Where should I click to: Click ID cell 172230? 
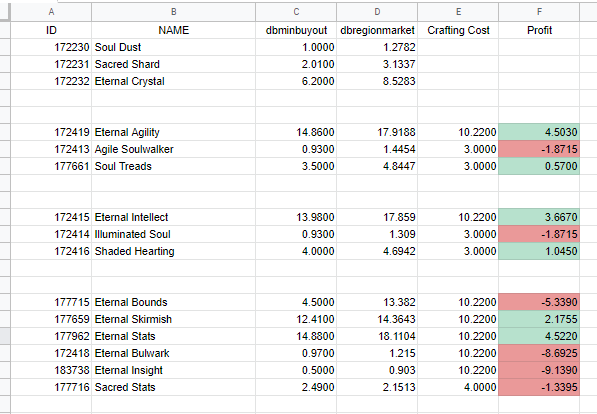click(51, 47)
